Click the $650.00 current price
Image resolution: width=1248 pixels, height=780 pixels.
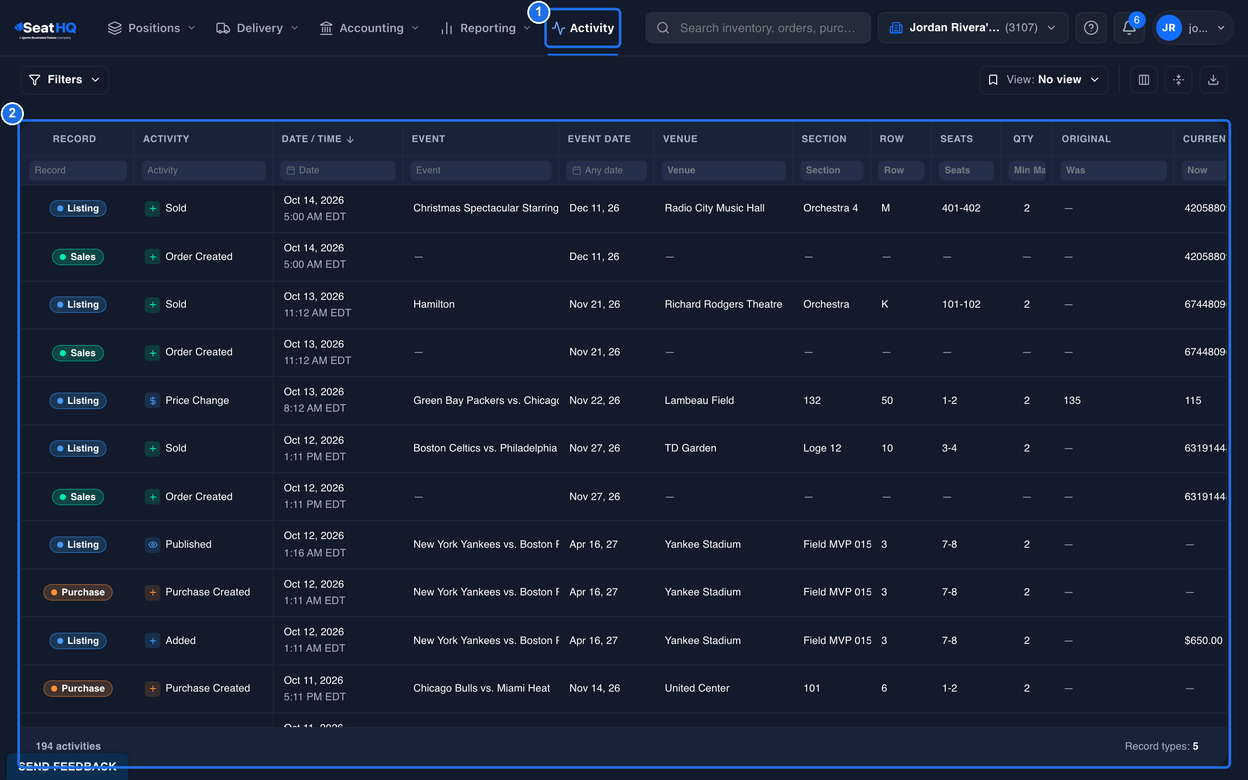pyautogui.click(x=1203, y=640)
